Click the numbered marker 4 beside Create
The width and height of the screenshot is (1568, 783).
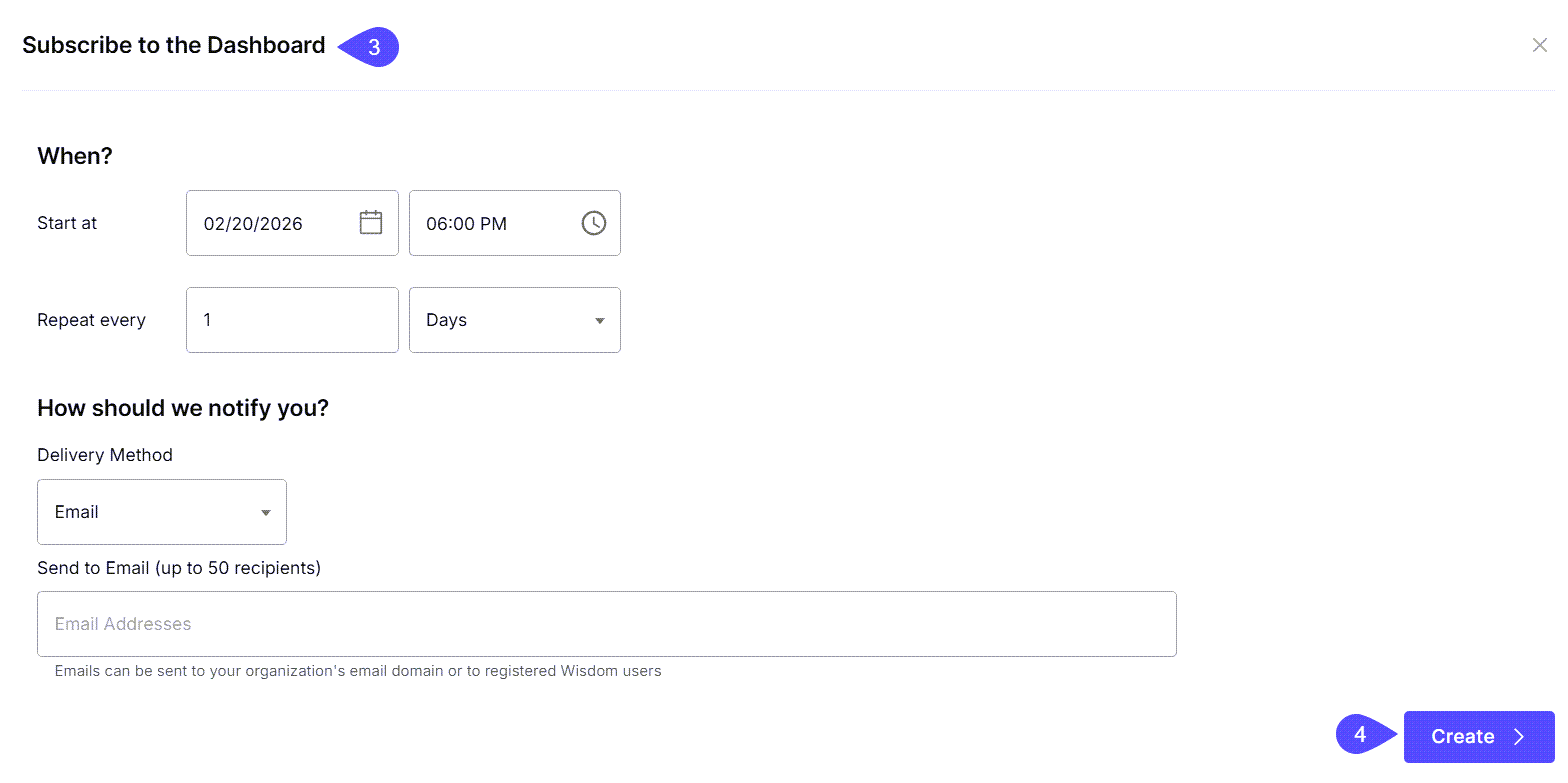click(x=1361, y=734)
